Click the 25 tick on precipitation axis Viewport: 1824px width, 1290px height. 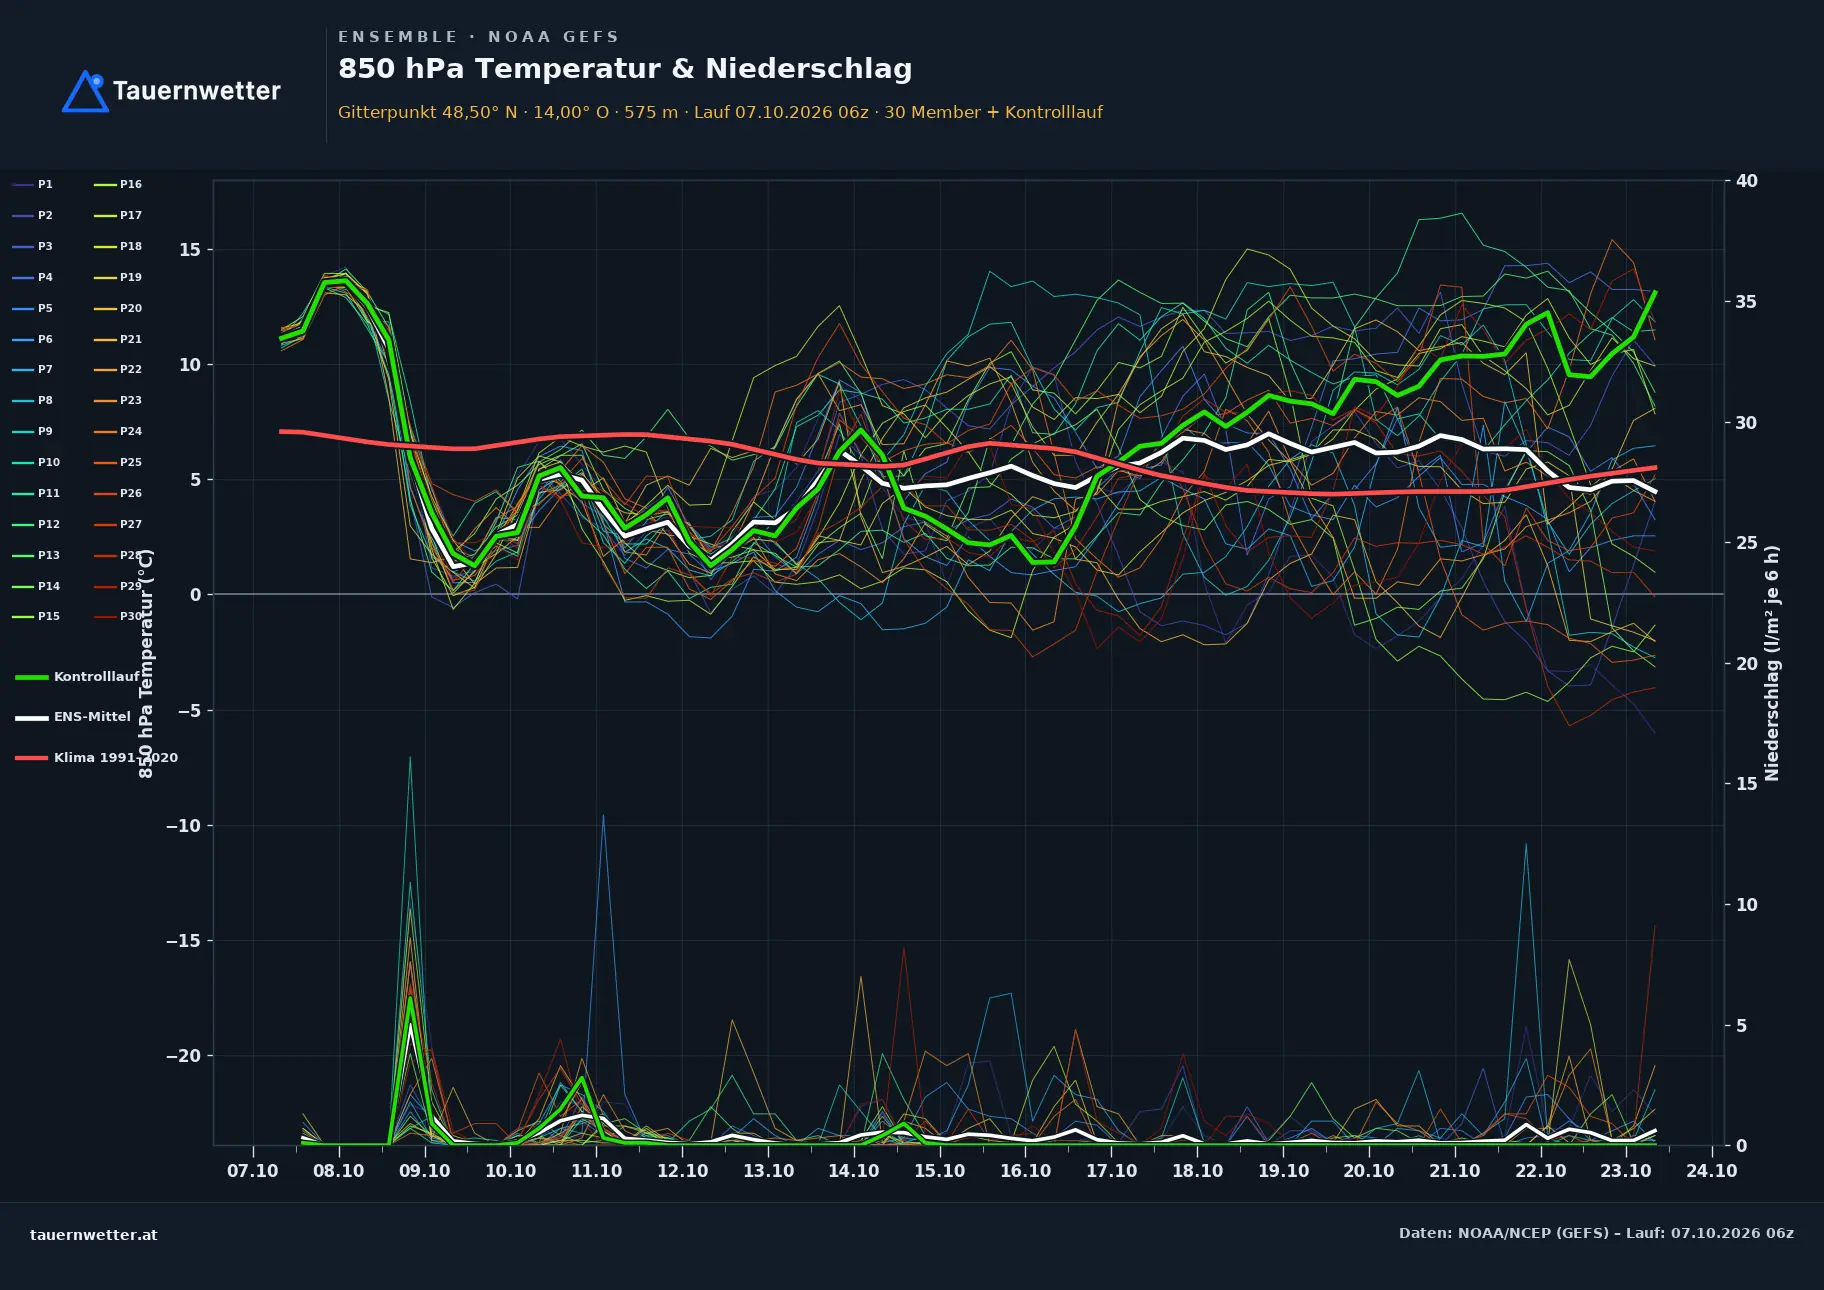click(x=1747, y=543)
